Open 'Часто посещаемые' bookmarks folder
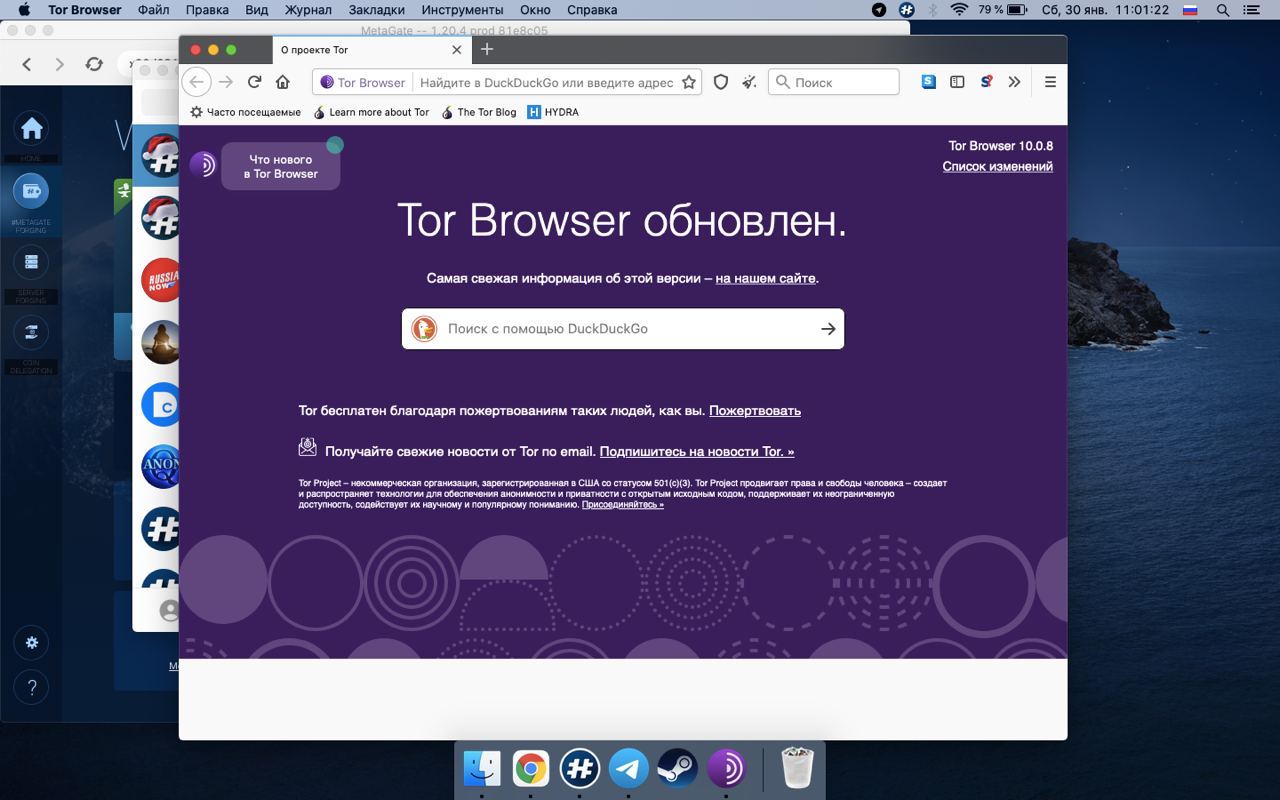Viewport: 1280px width, 800px height. (245, 112)
